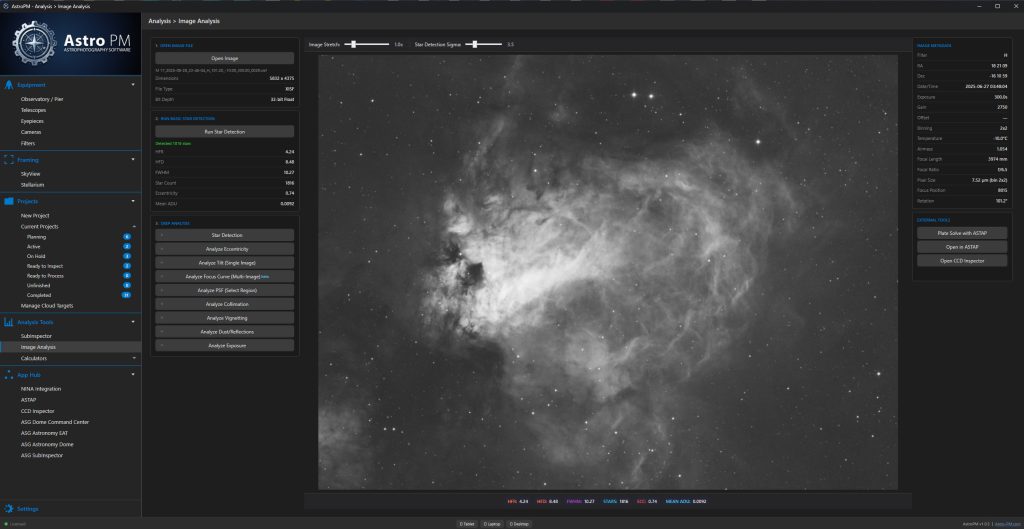Click the Unfinished count badge
Image resolution: width=1024 pixels, height=529 pixels.
tap(127, 285)
